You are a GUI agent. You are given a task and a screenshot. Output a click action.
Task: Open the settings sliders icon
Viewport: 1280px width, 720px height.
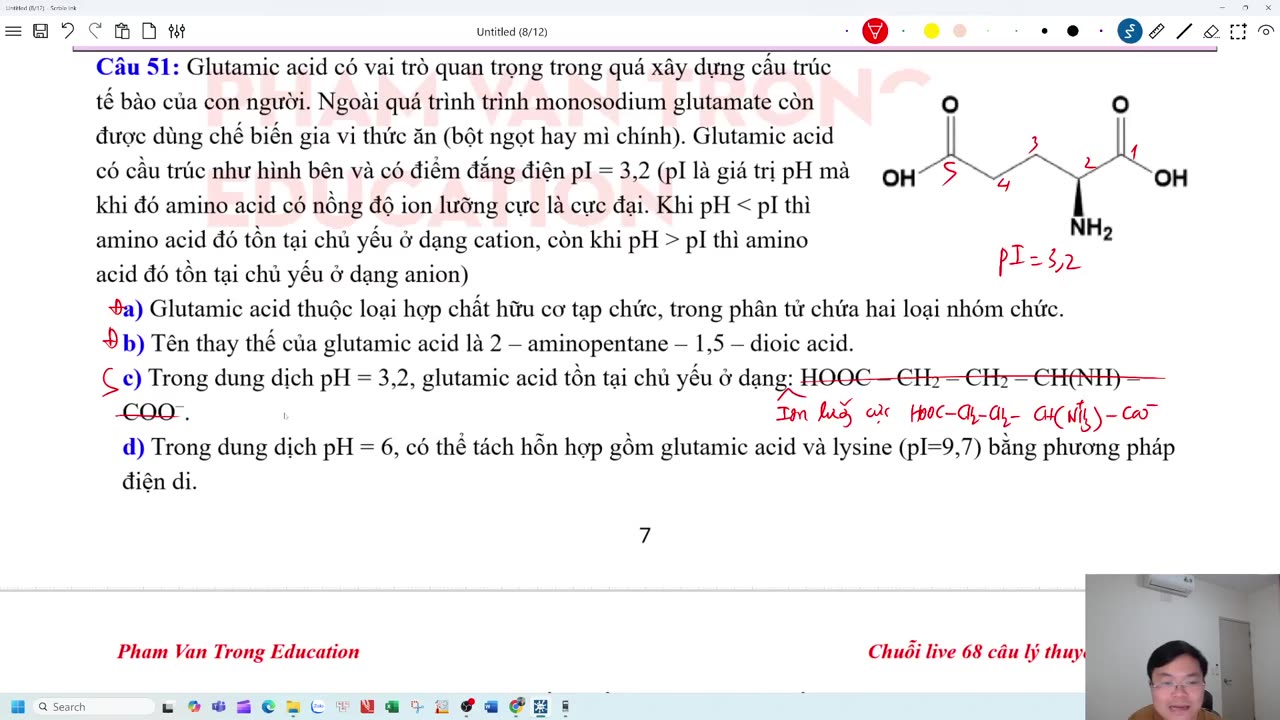(x=177, y=31)
